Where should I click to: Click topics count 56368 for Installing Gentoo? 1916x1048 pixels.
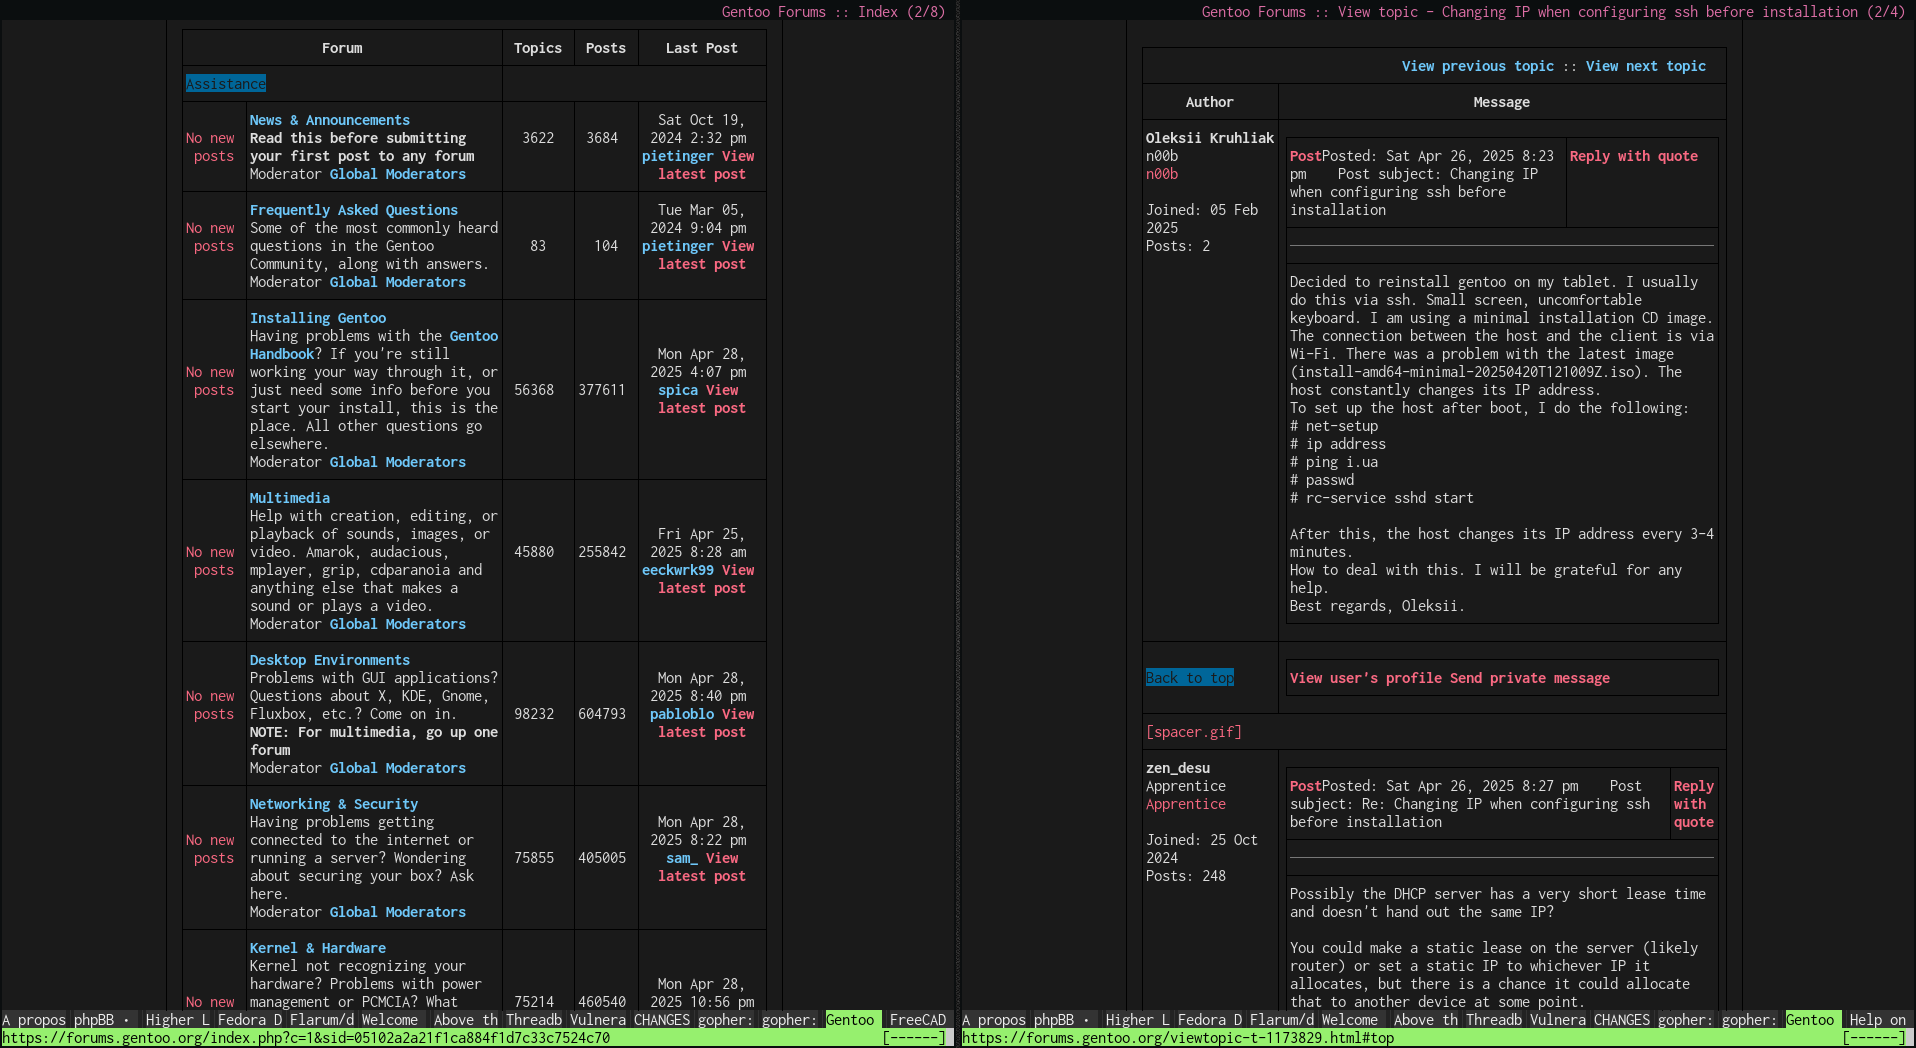(533, 390)
